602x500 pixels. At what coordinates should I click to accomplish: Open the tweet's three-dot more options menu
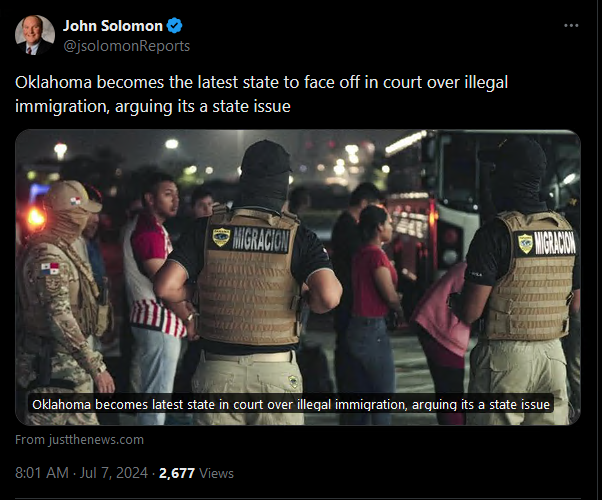click(571, 25)
